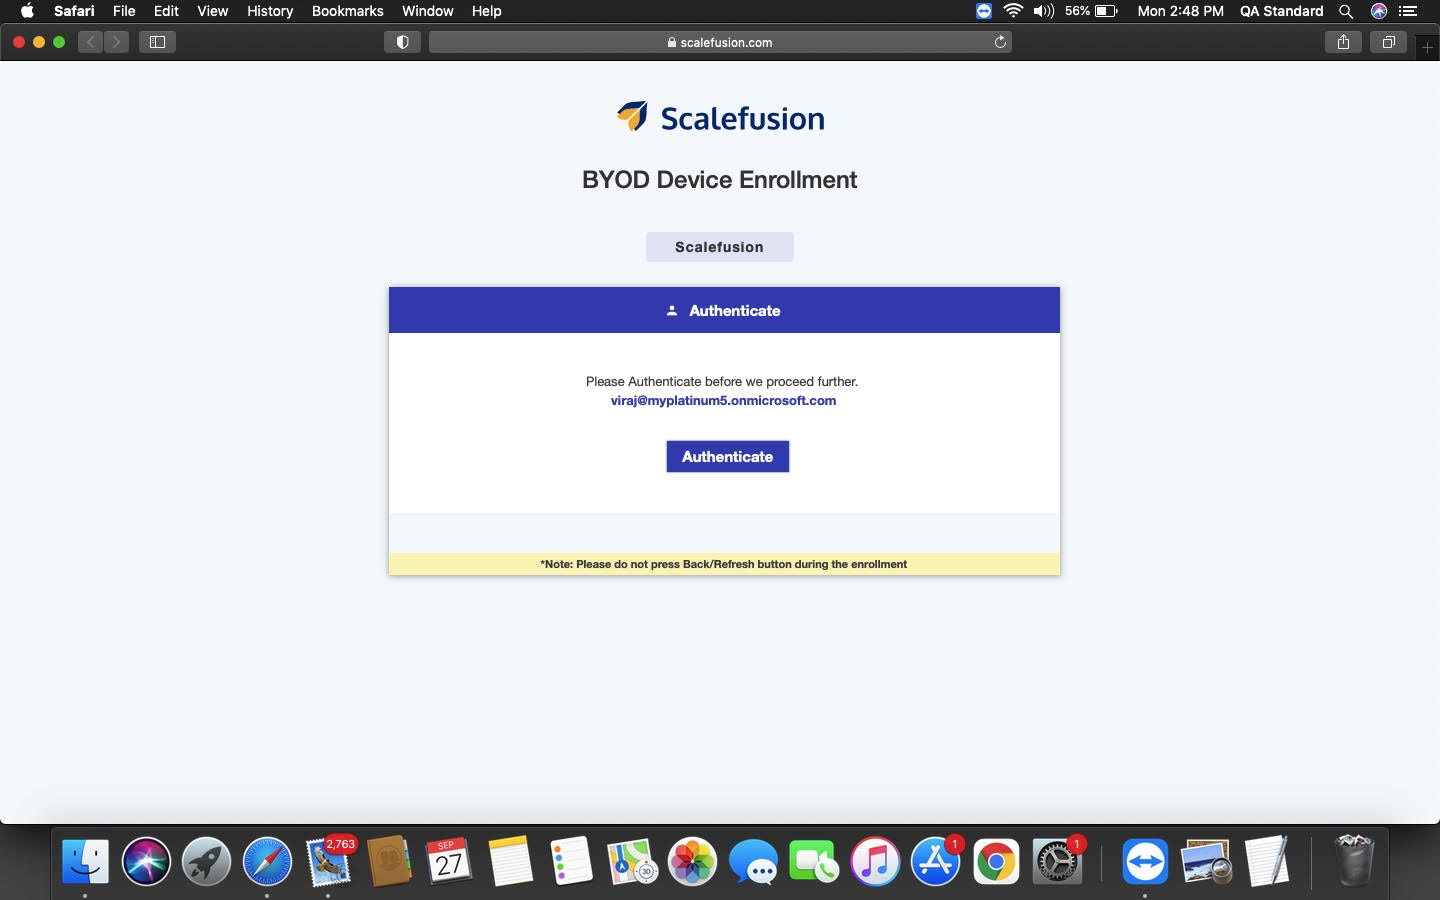Reload the page with the refresh icon

[x=1000, y=42]
